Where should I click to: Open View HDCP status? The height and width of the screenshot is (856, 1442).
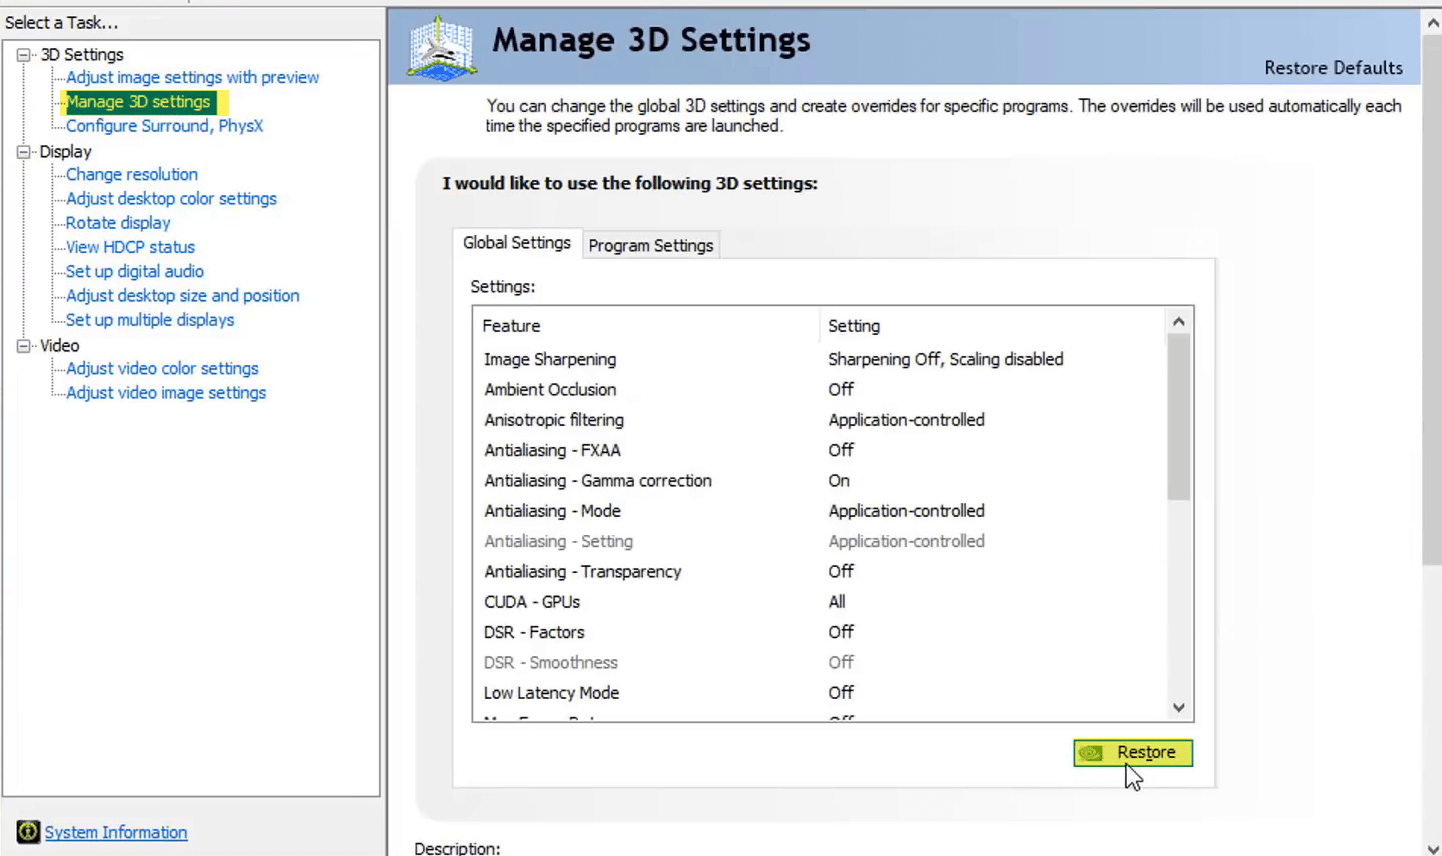coord(130,247)
